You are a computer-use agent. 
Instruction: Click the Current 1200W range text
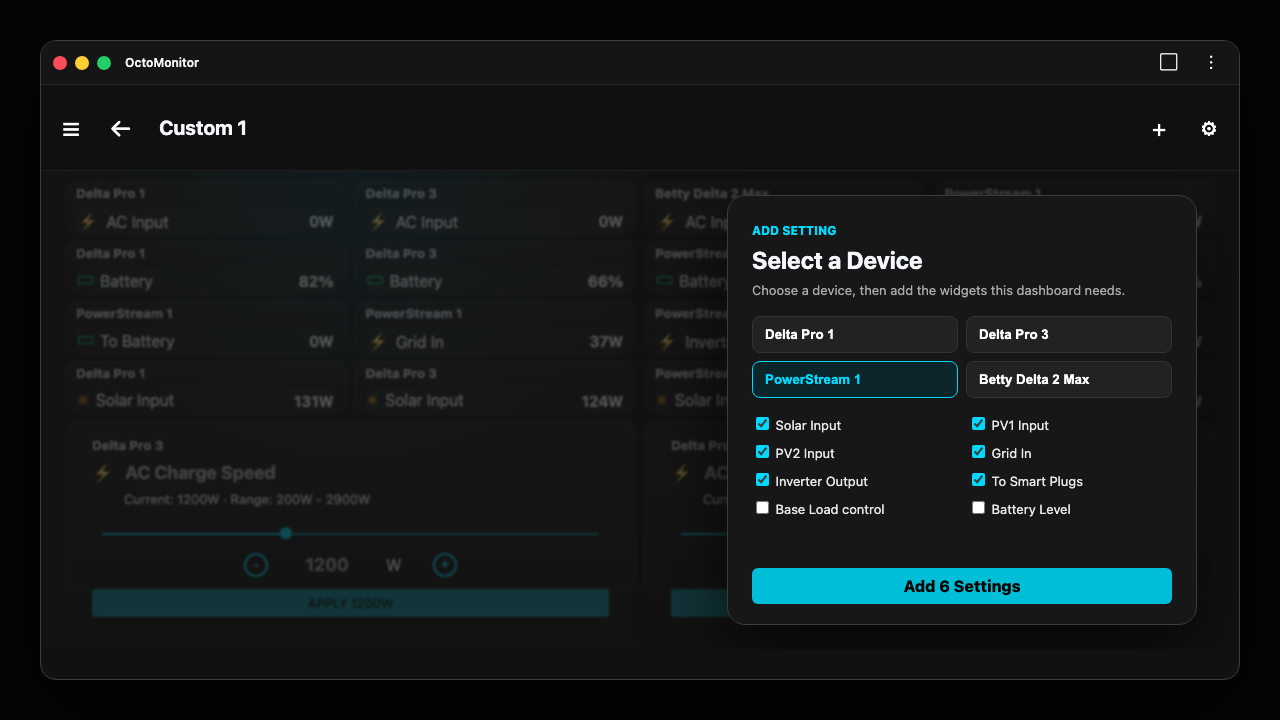[247, 499]
